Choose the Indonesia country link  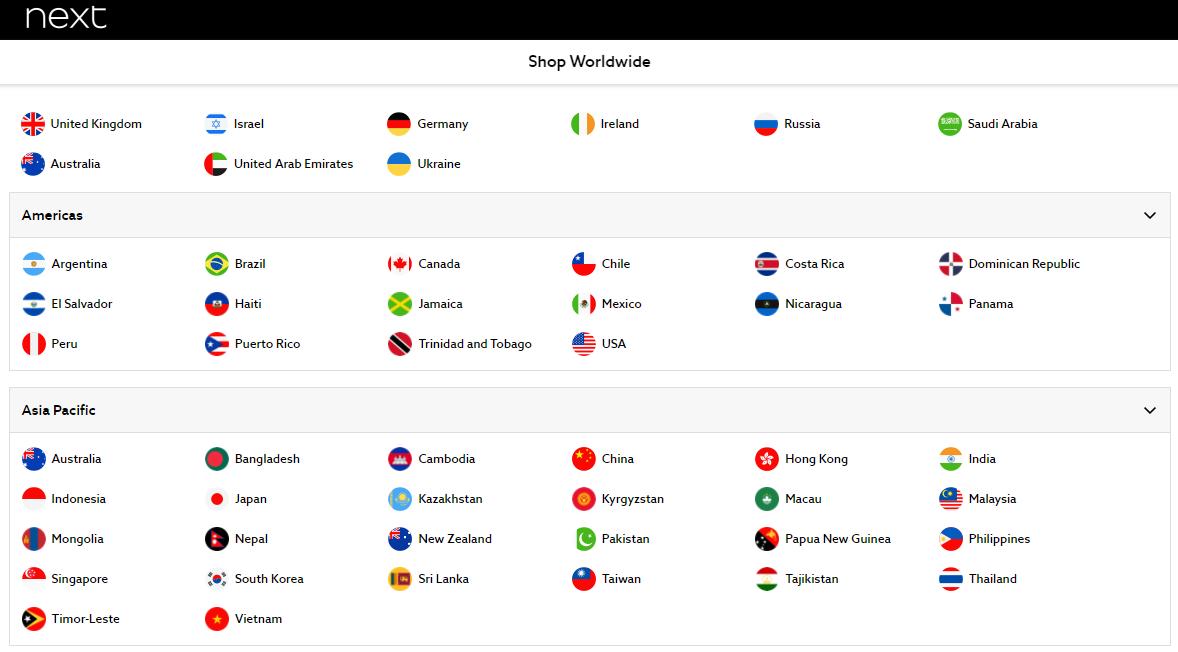64,499
